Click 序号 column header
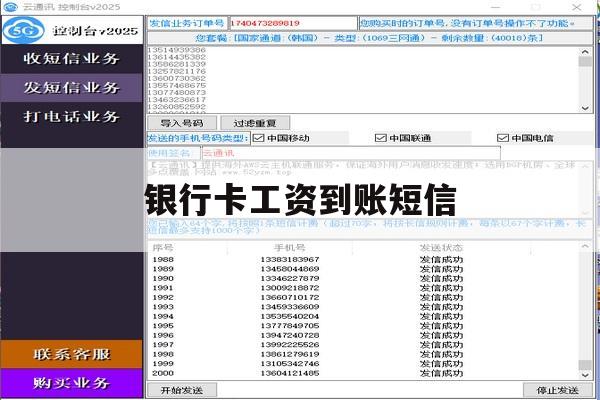This screenshot has height=400, width=600. [163, 248]
